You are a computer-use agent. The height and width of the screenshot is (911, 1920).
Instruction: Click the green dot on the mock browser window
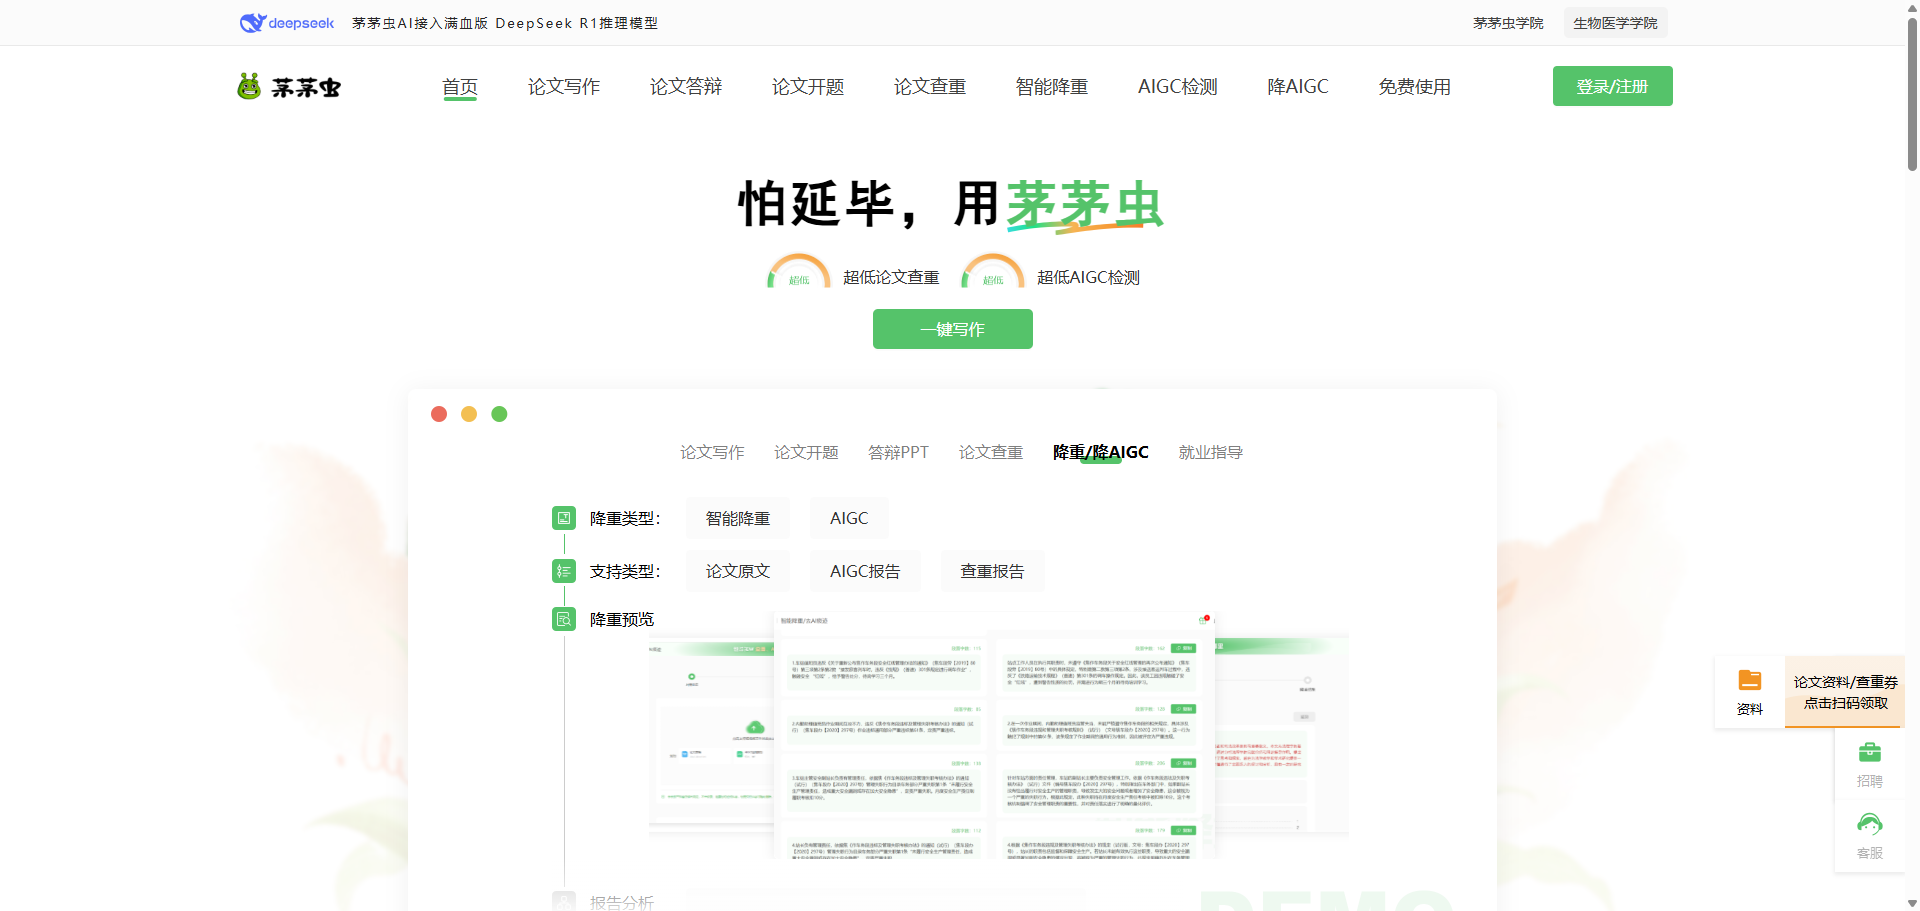[499, 413]
